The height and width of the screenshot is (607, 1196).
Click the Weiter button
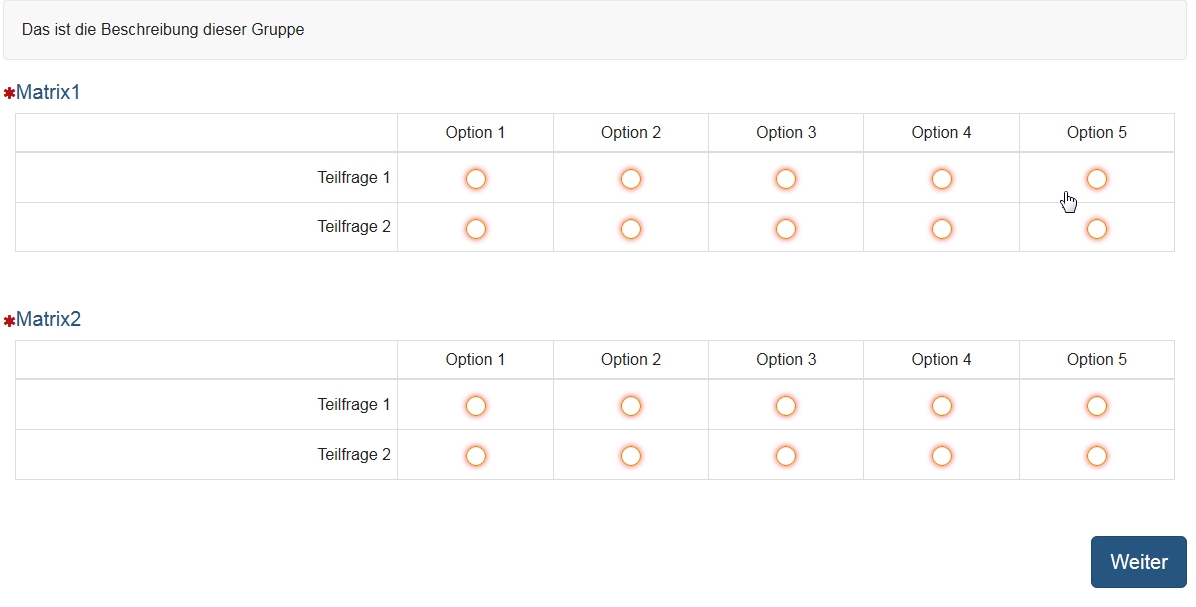coord(1138,562)
